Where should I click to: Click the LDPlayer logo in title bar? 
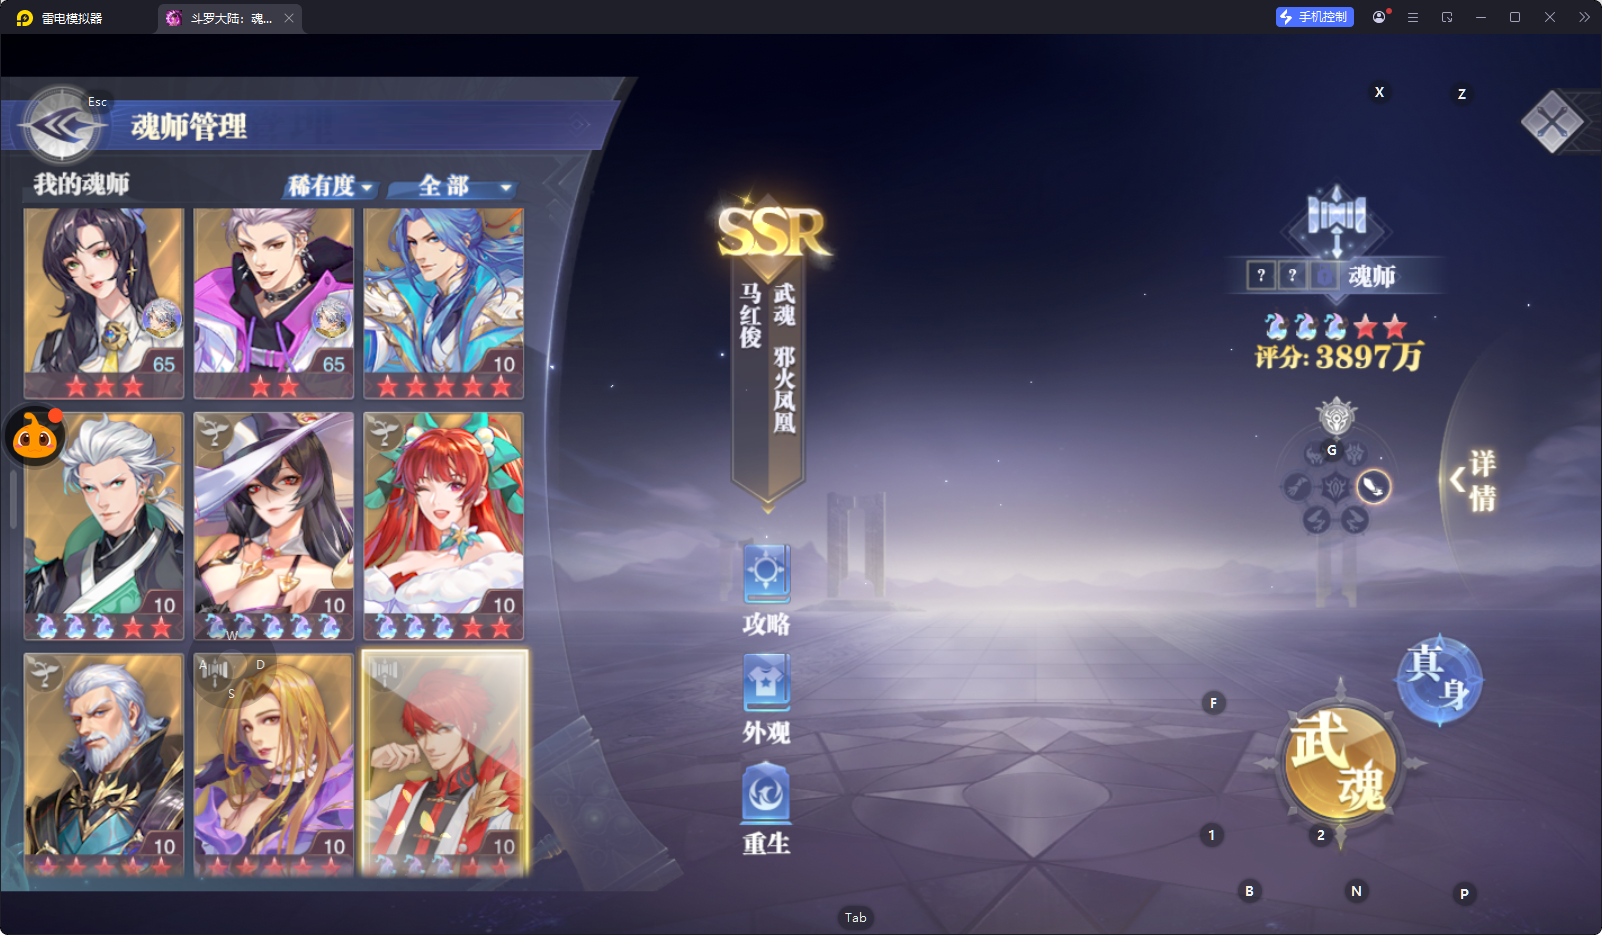click(x=25, y=18)
